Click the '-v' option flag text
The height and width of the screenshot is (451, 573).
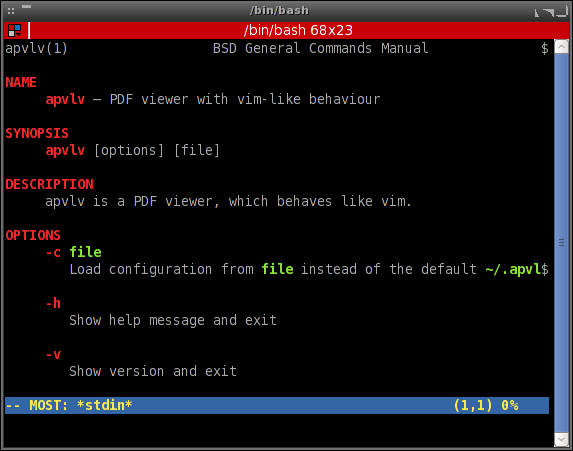53,355
